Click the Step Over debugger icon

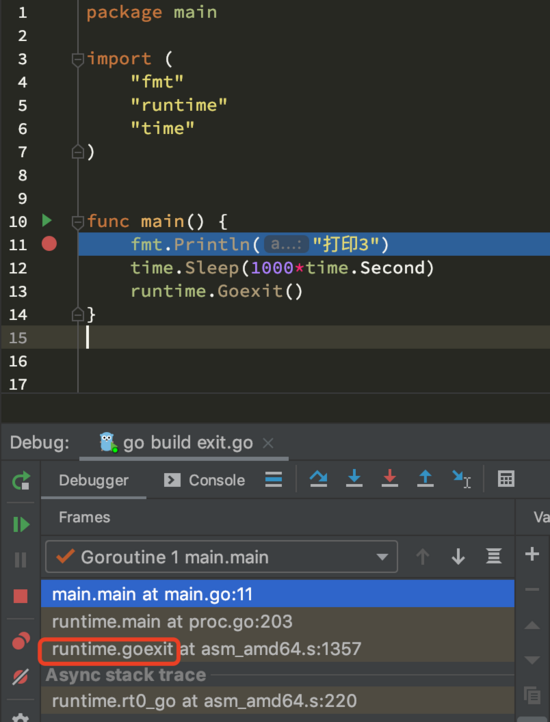tap(318, 479)
